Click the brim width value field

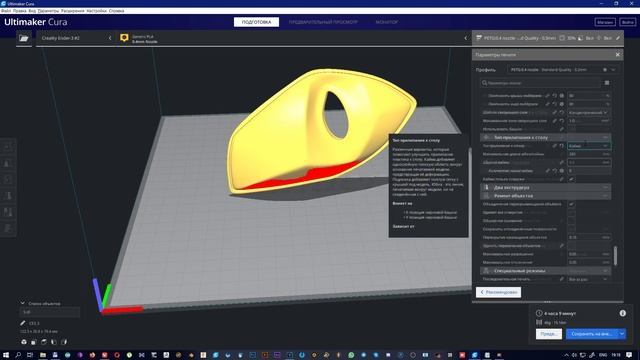tap(589, 162)
